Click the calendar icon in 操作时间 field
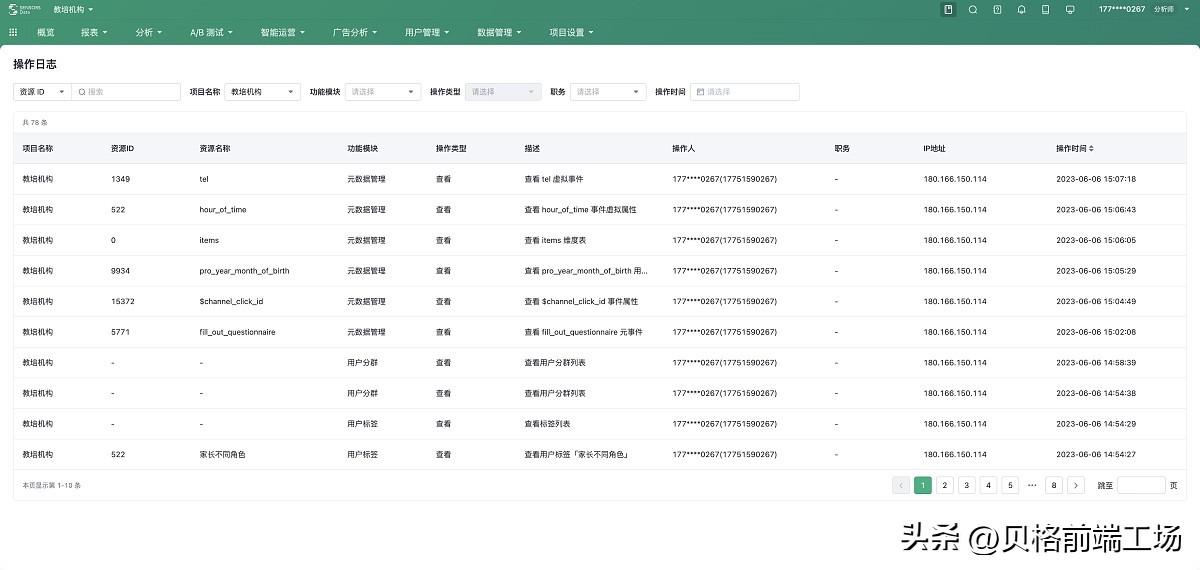Viewport: 1200px width, 570px height. coord(700,91)
